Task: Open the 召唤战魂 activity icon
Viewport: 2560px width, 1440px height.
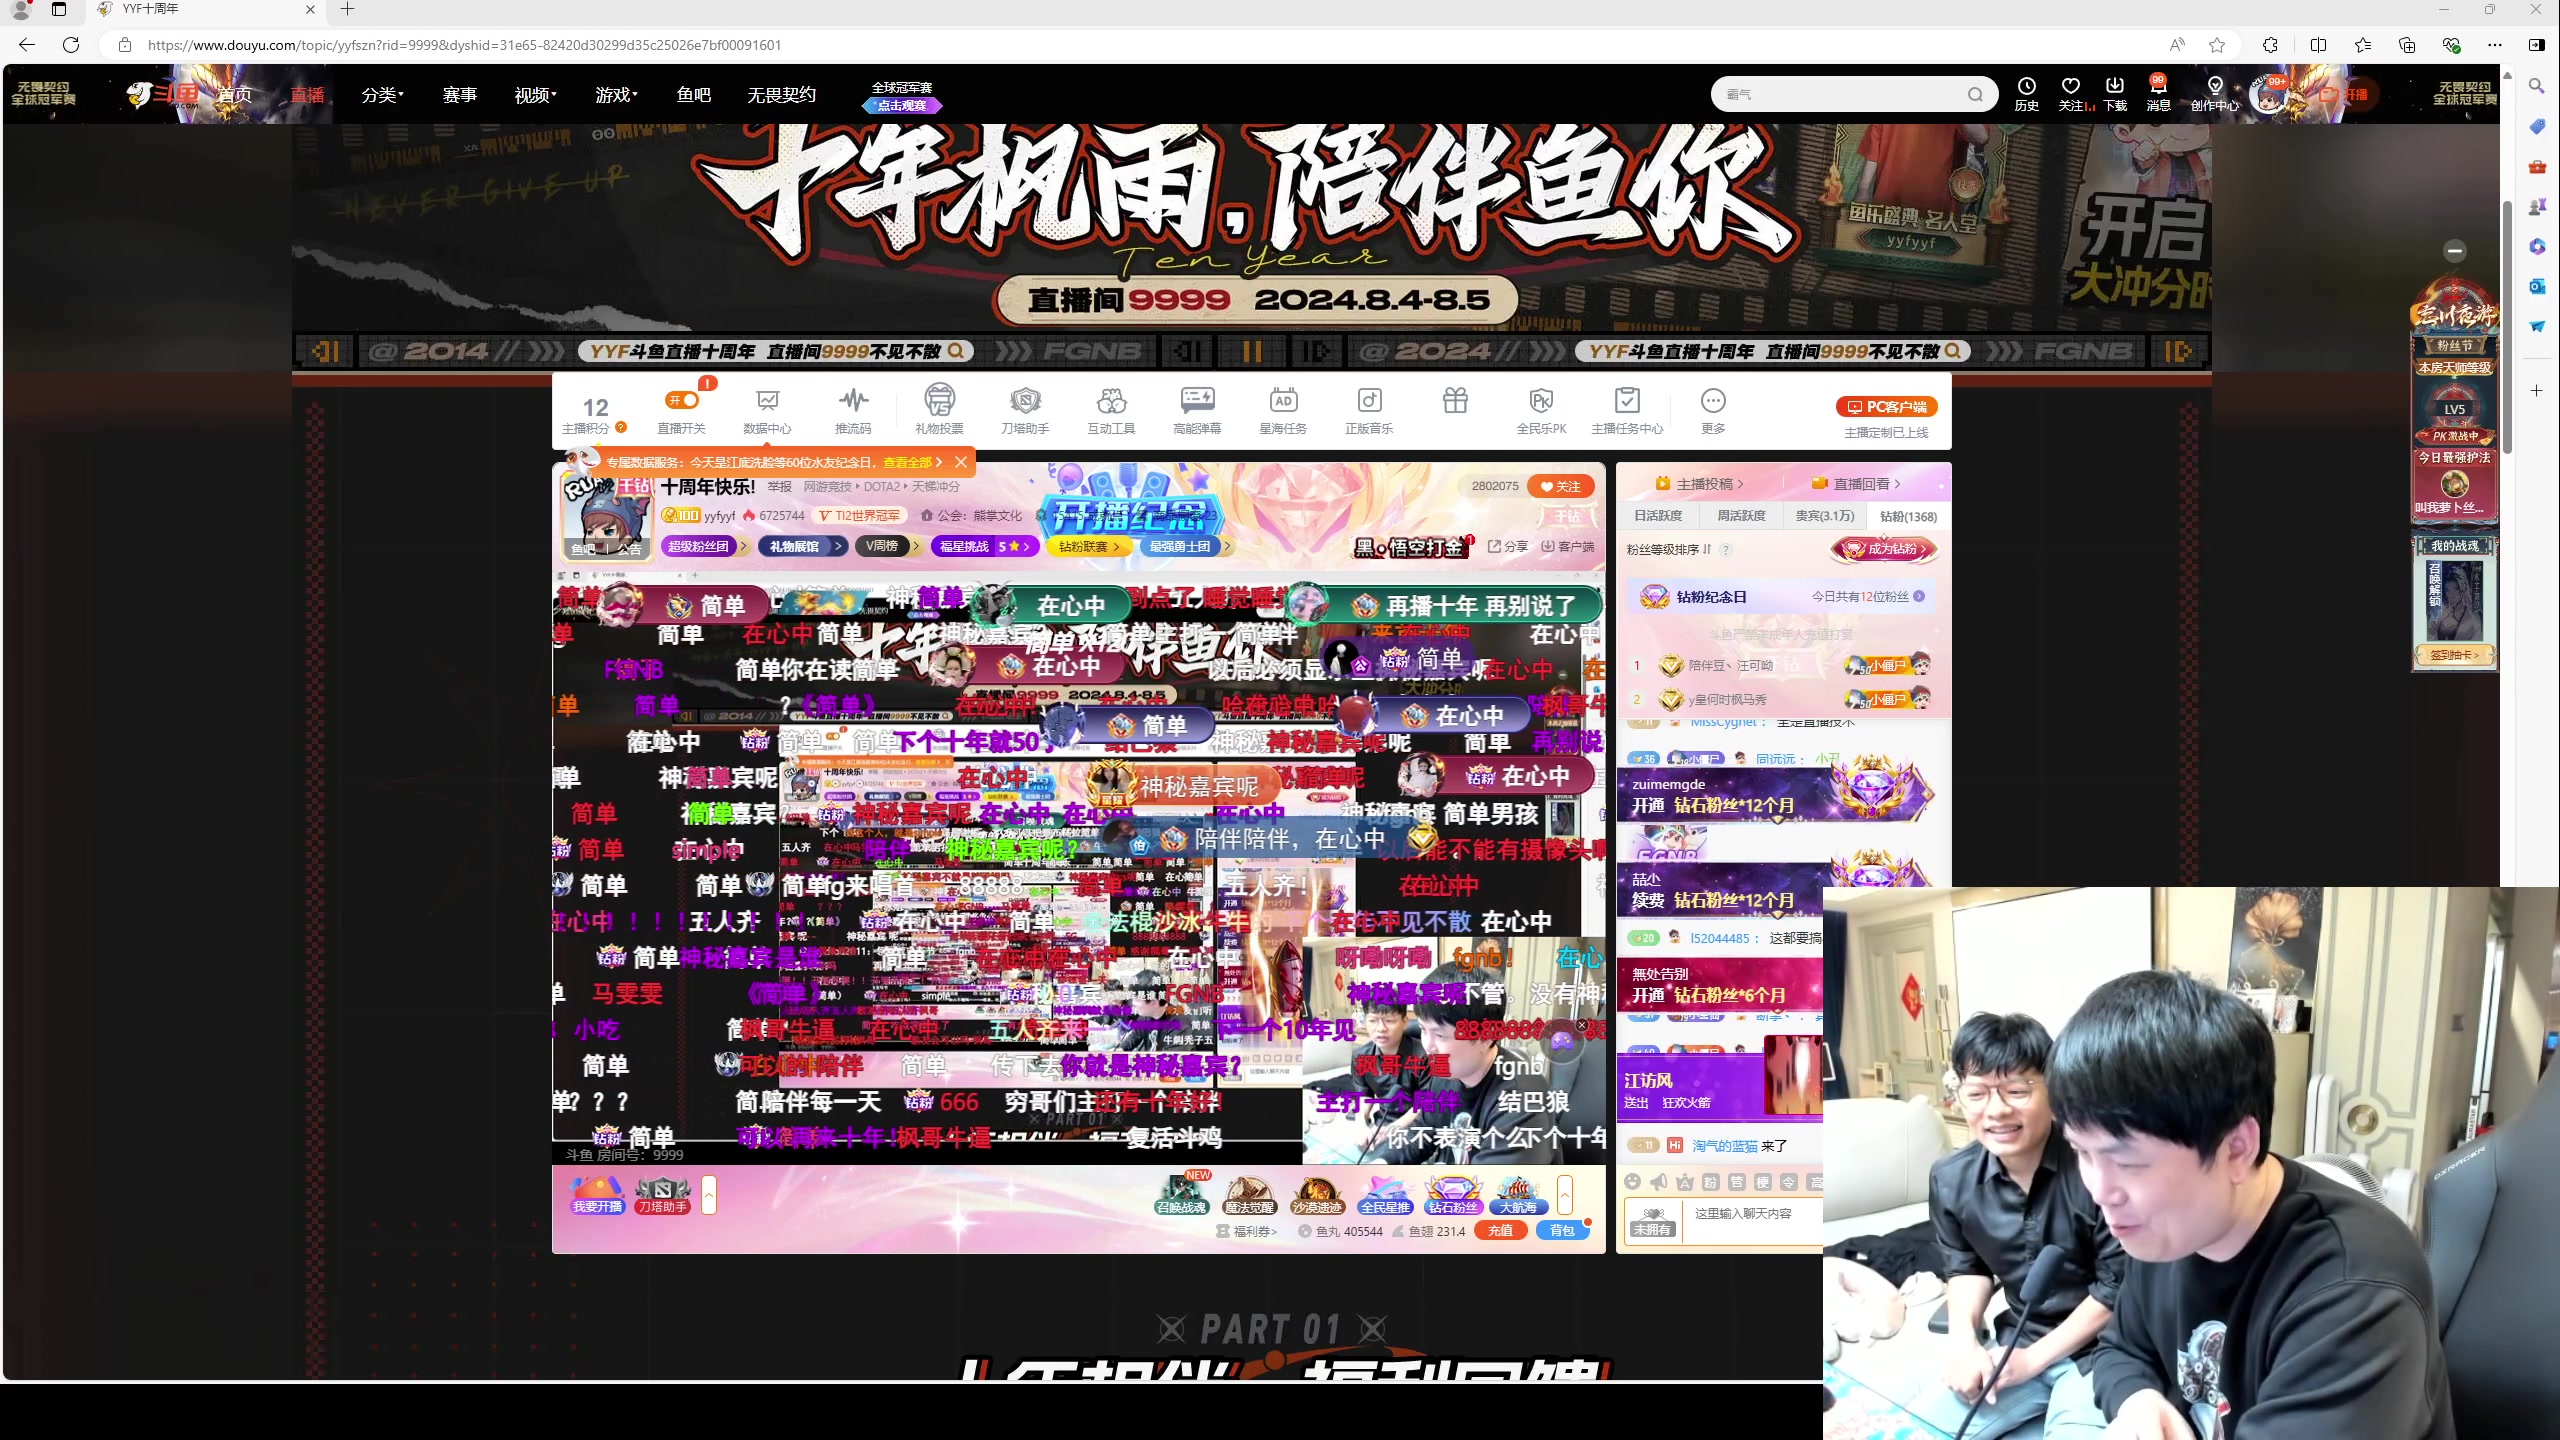Action: (1182, 1195)
